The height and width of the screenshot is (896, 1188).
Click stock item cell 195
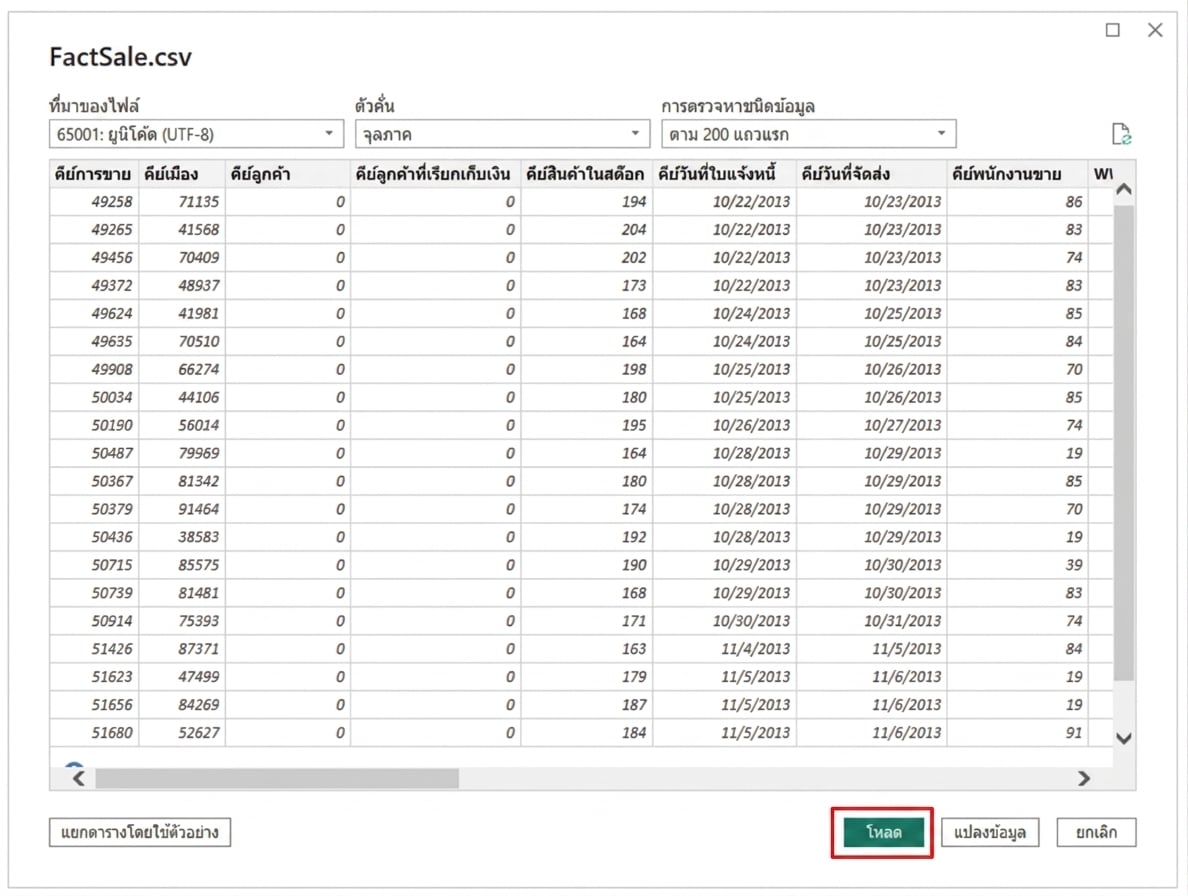(587, 426)
